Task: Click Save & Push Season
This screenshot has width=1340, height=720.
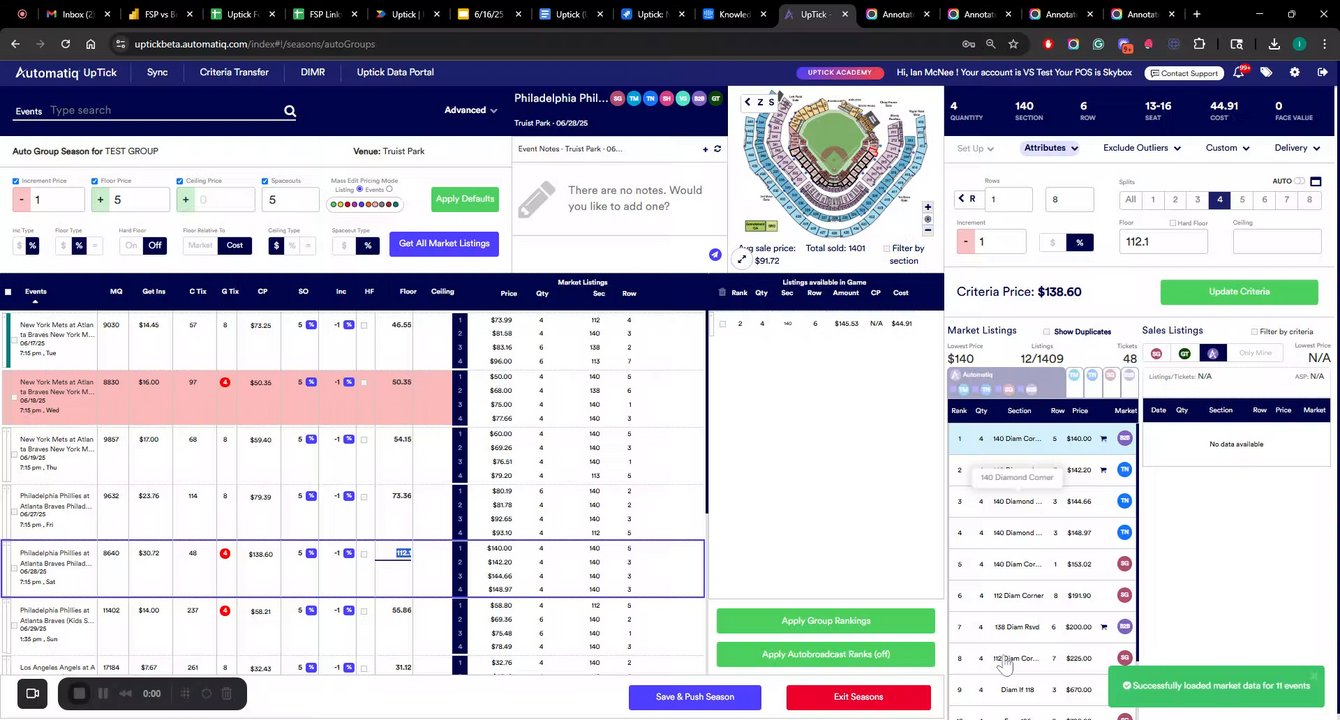Action: click(695, 697)
